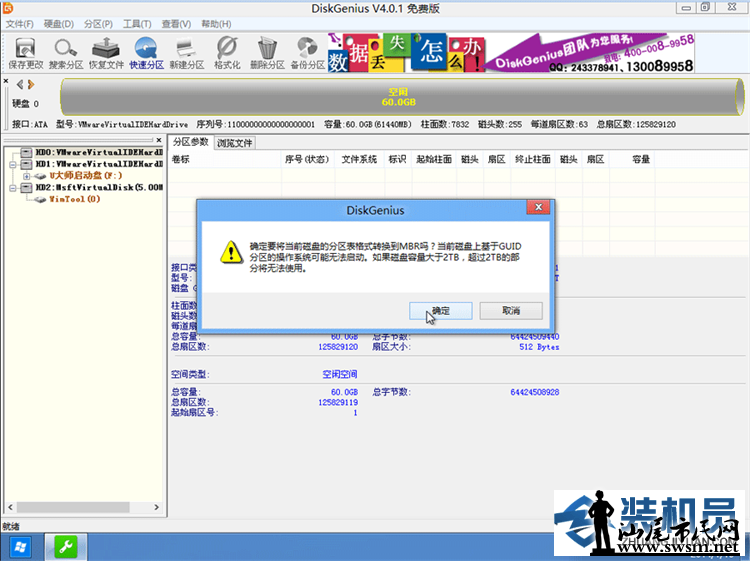Click the Format (格式化) toolbar icon
The height and width of the screenshot is (561, 750).
point(227,53)
